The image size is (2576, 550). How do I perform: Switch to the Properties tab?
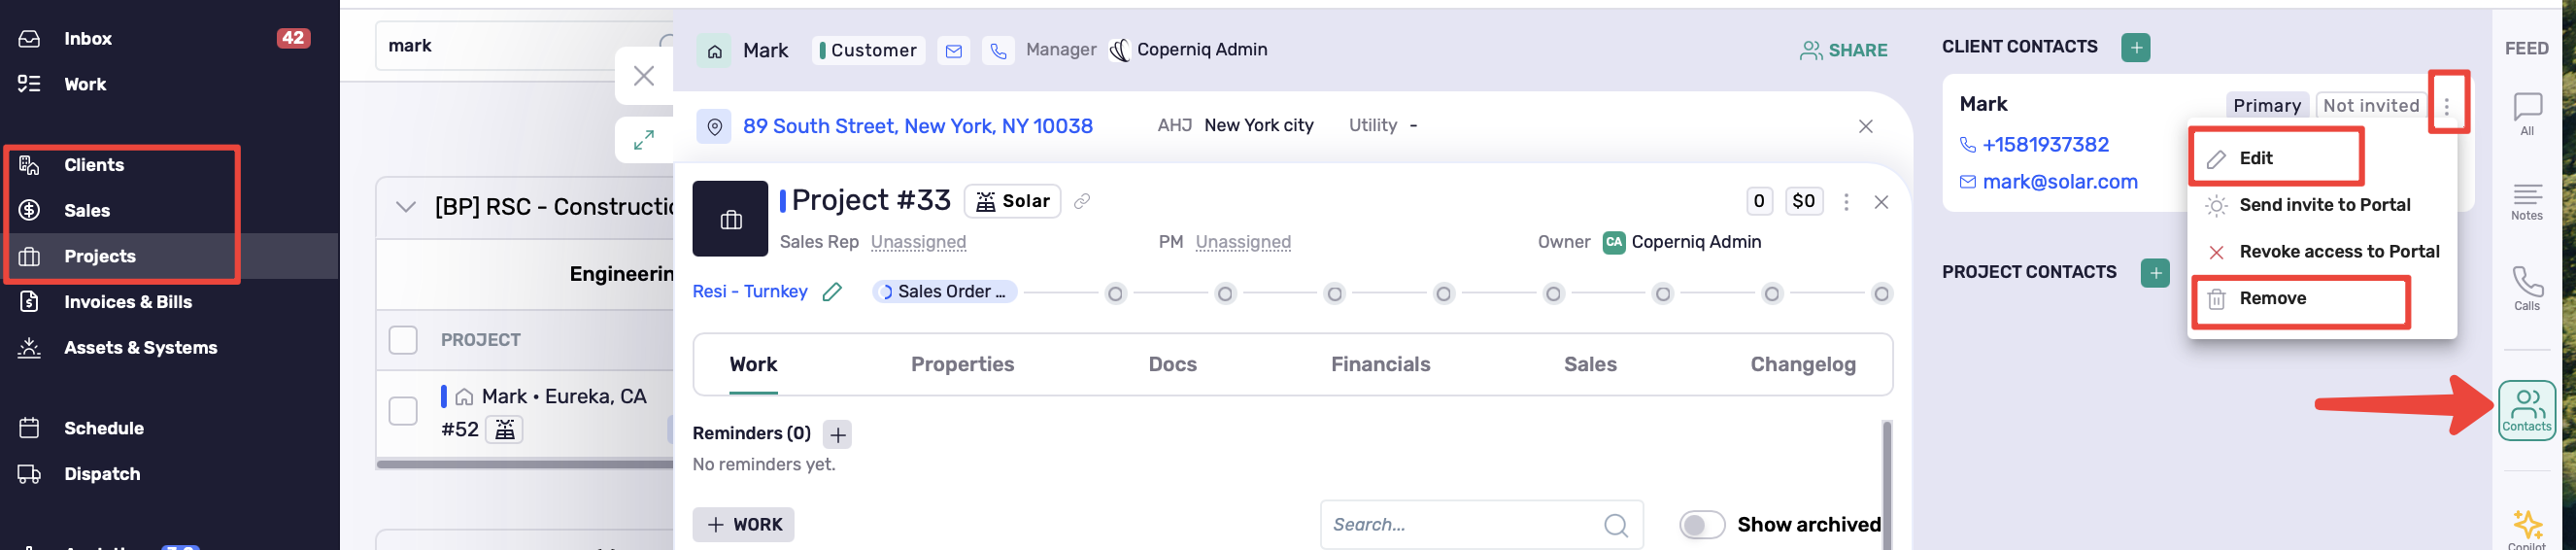pos(962,365)
